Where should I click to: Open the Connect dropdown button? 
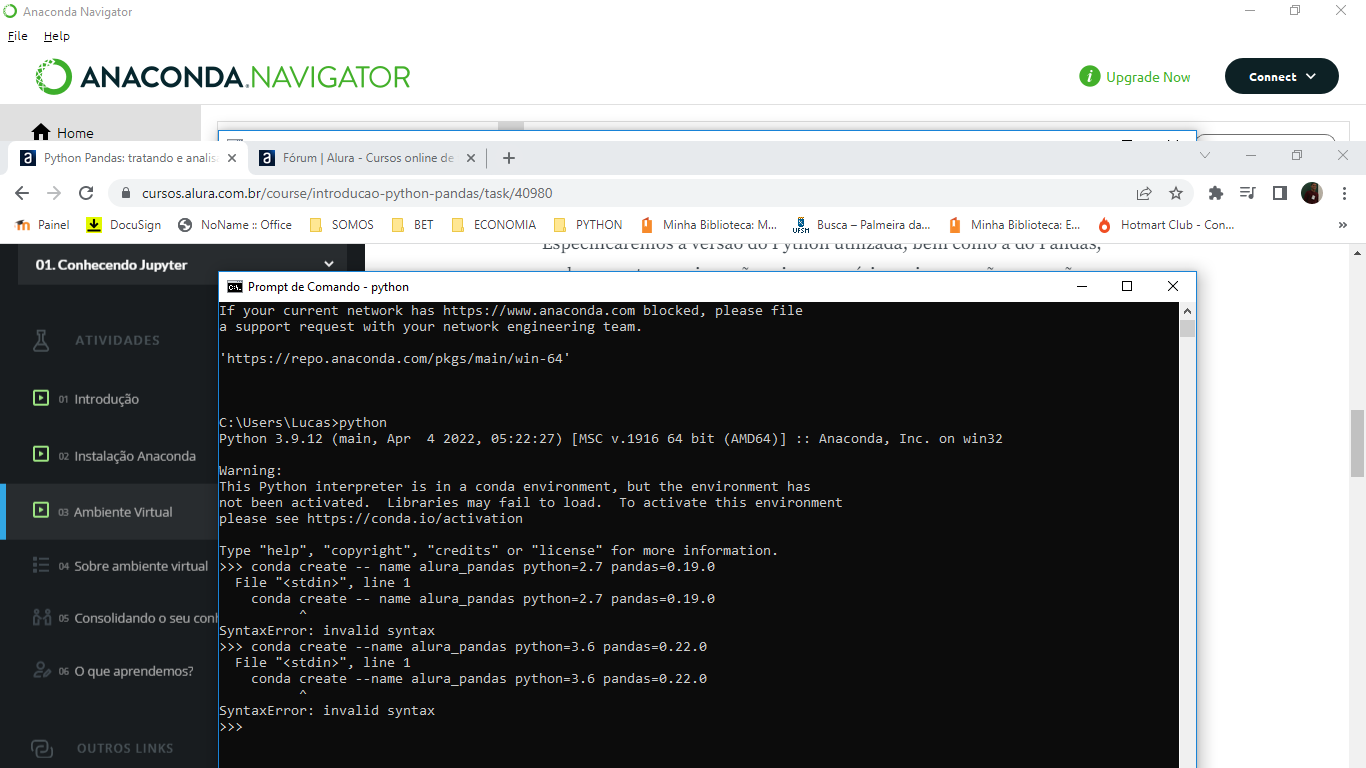[1281, 77]
